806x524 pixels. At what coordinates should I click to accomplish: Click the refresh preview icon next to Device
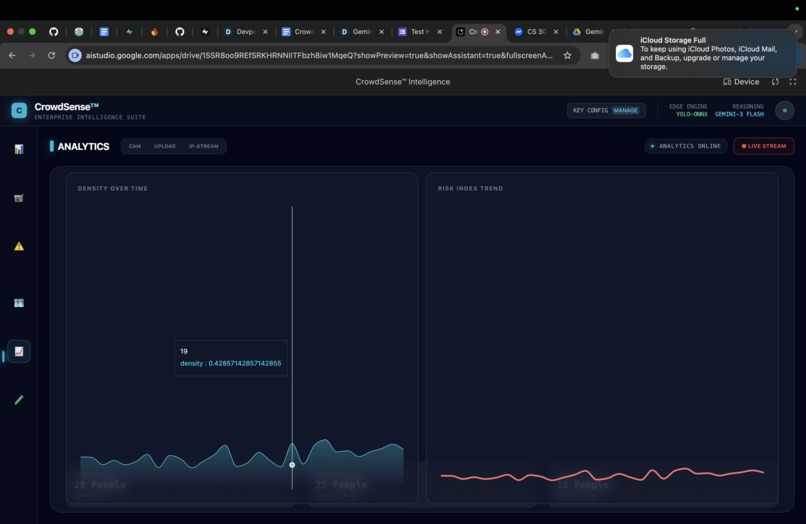point(775,82)
